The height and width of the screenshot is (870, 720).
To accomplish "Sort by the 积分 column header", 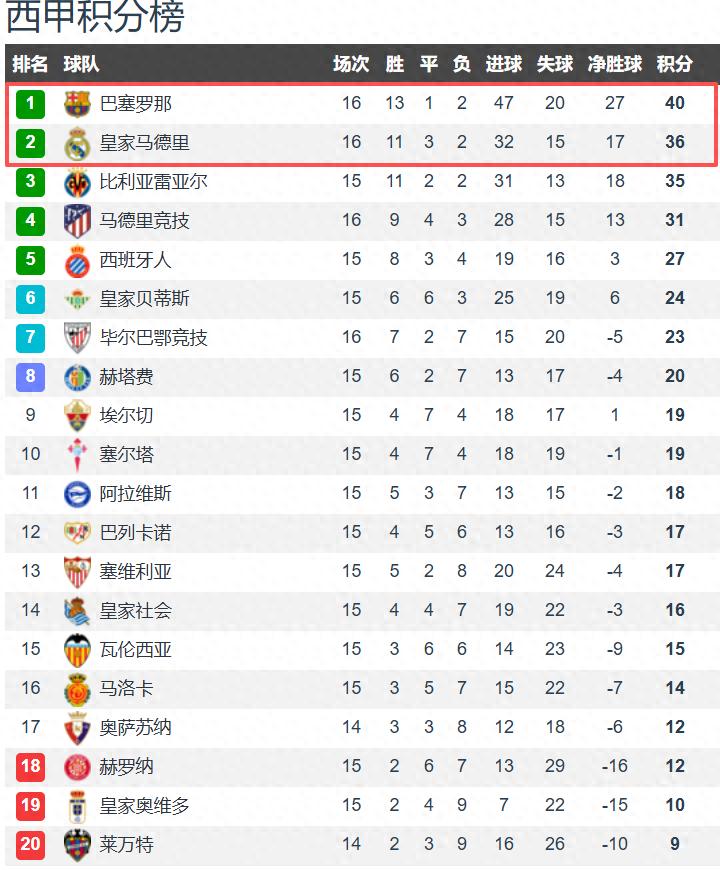I will (674, 64).
